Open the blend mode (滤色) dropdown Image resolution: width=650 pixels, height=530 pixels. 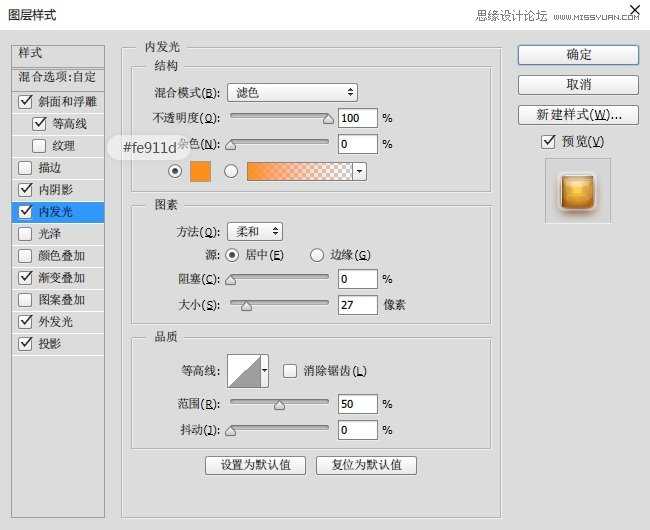coord(292,93)
